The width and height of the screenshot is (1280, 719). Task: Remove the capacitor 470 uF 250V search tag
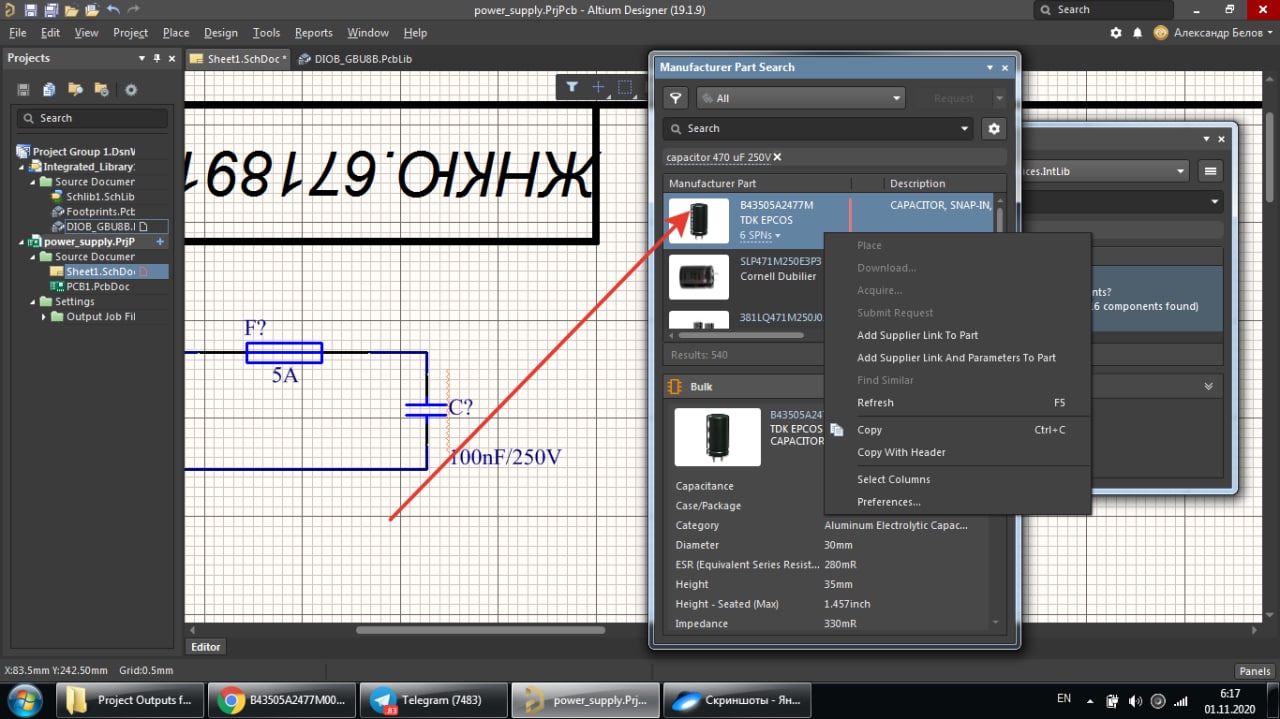tap(778, 157)
